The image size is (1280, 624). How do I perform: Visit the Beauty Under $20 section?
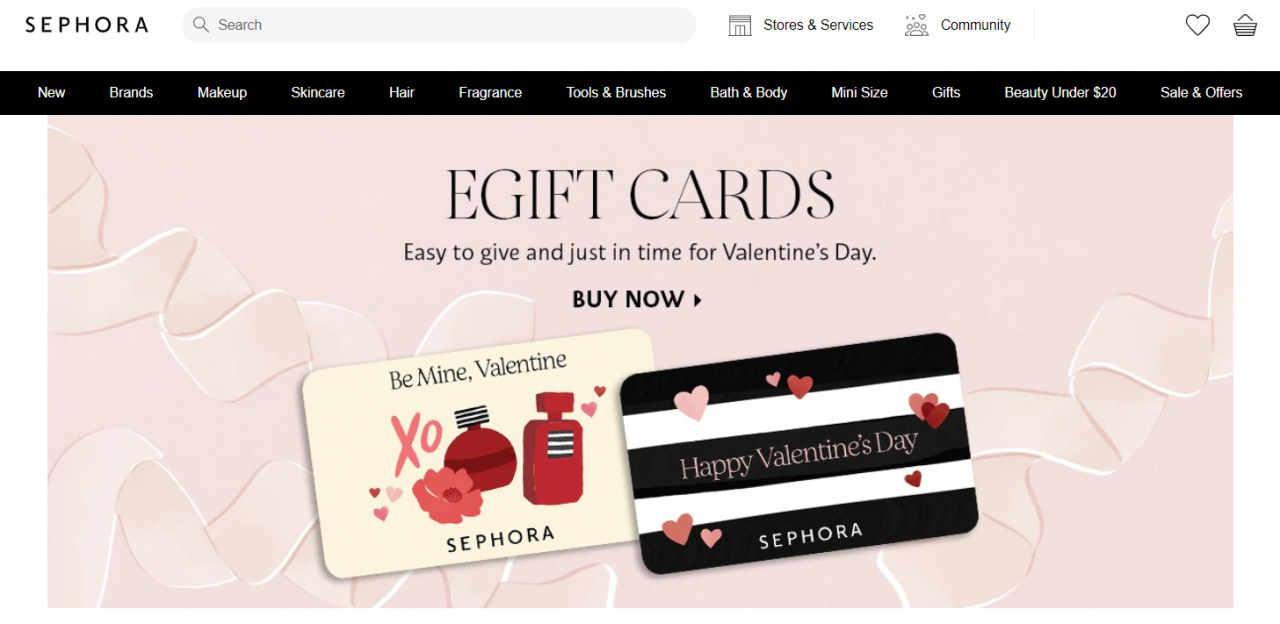pos(1060,92)
